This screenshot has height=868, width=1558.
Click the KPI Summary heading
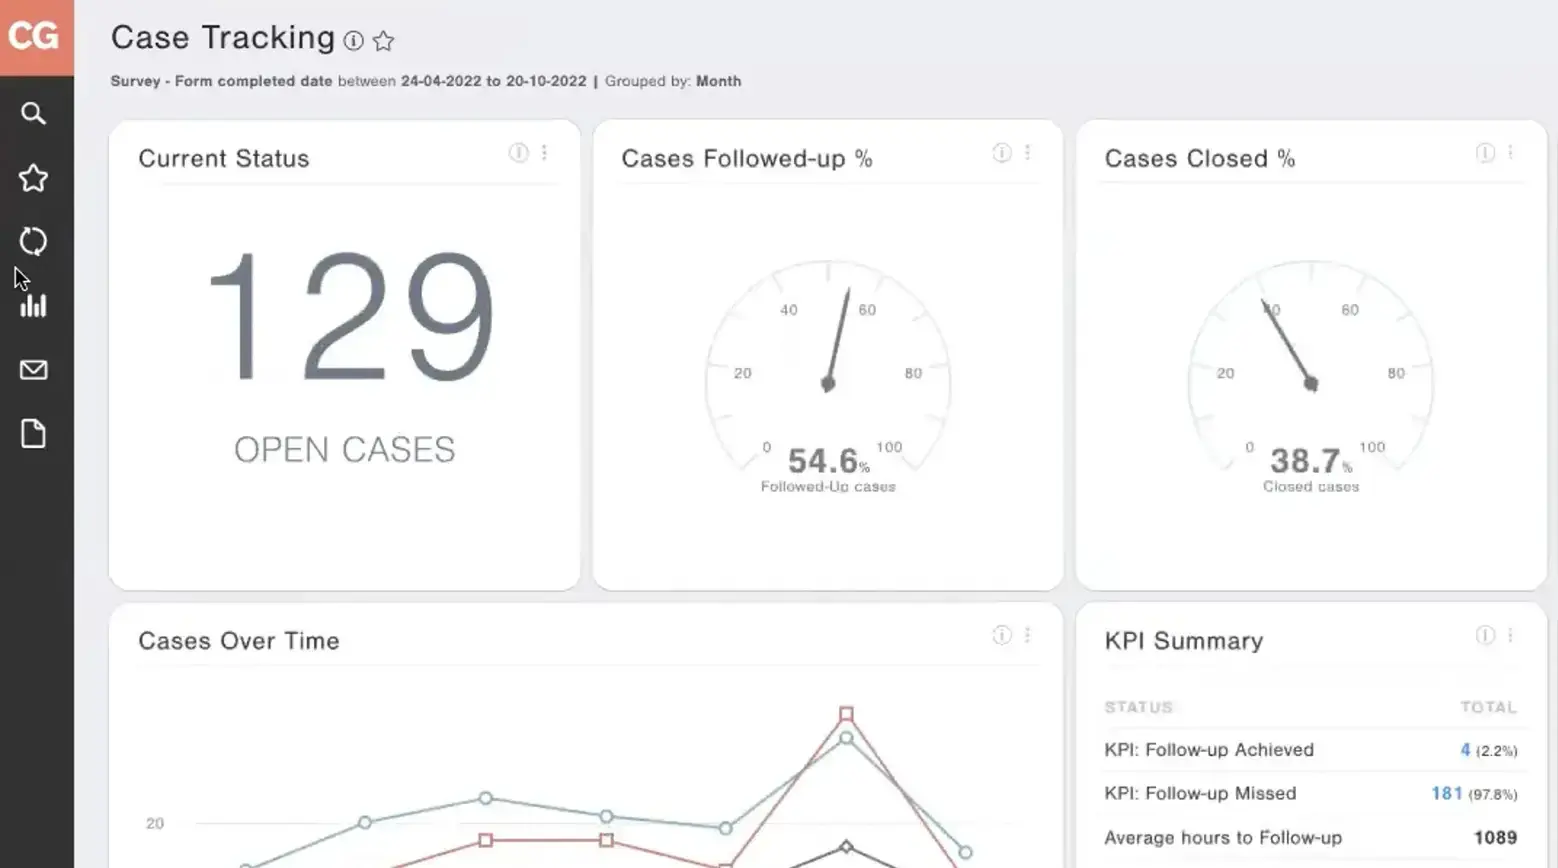coord(1184,641)
